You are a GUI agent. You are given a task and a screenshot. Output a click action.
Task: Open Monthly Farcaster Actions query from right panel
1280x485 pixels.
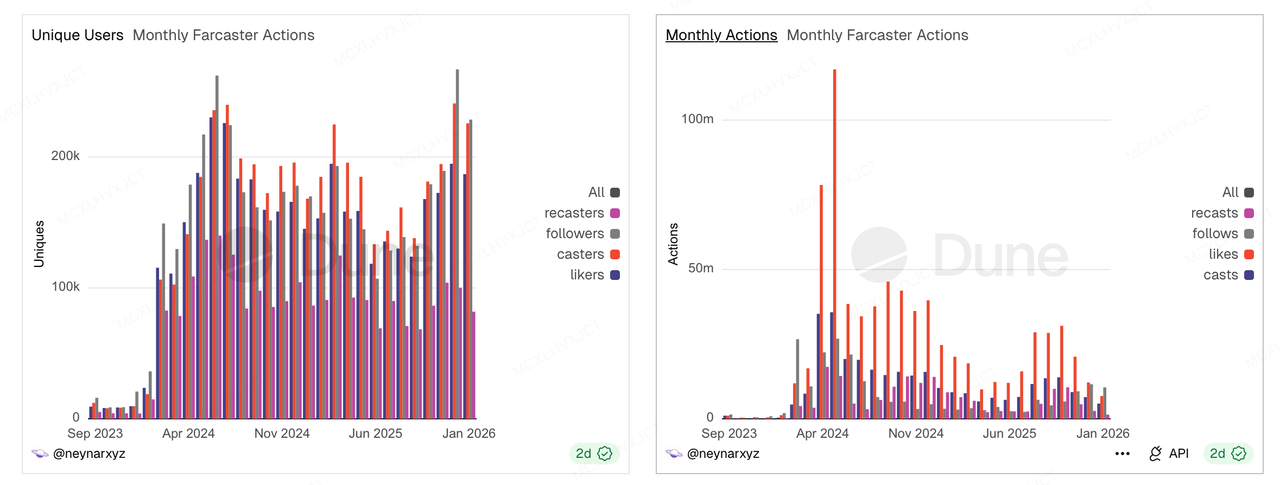click(x=877, y=35)
